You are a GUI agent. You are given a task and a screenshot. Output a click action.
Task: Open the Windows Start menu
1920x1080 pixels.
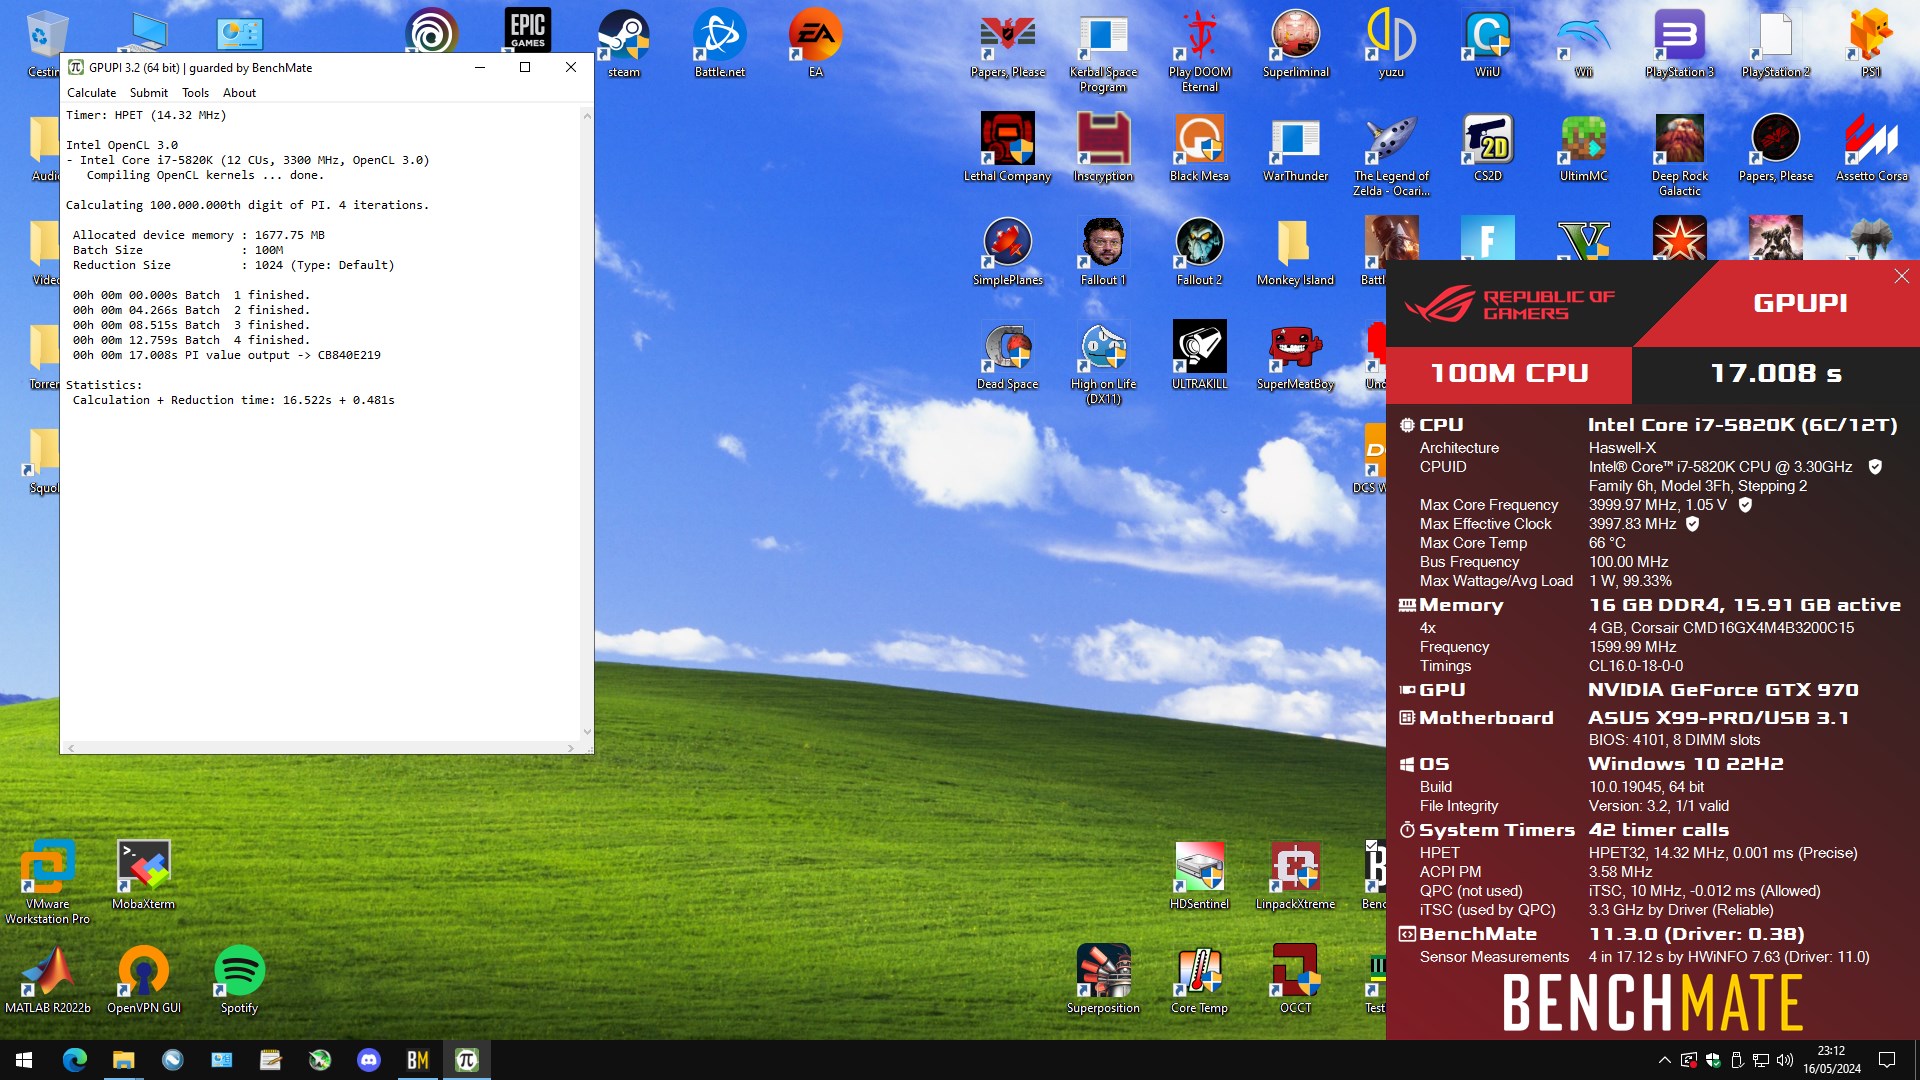coord(24,1060)
